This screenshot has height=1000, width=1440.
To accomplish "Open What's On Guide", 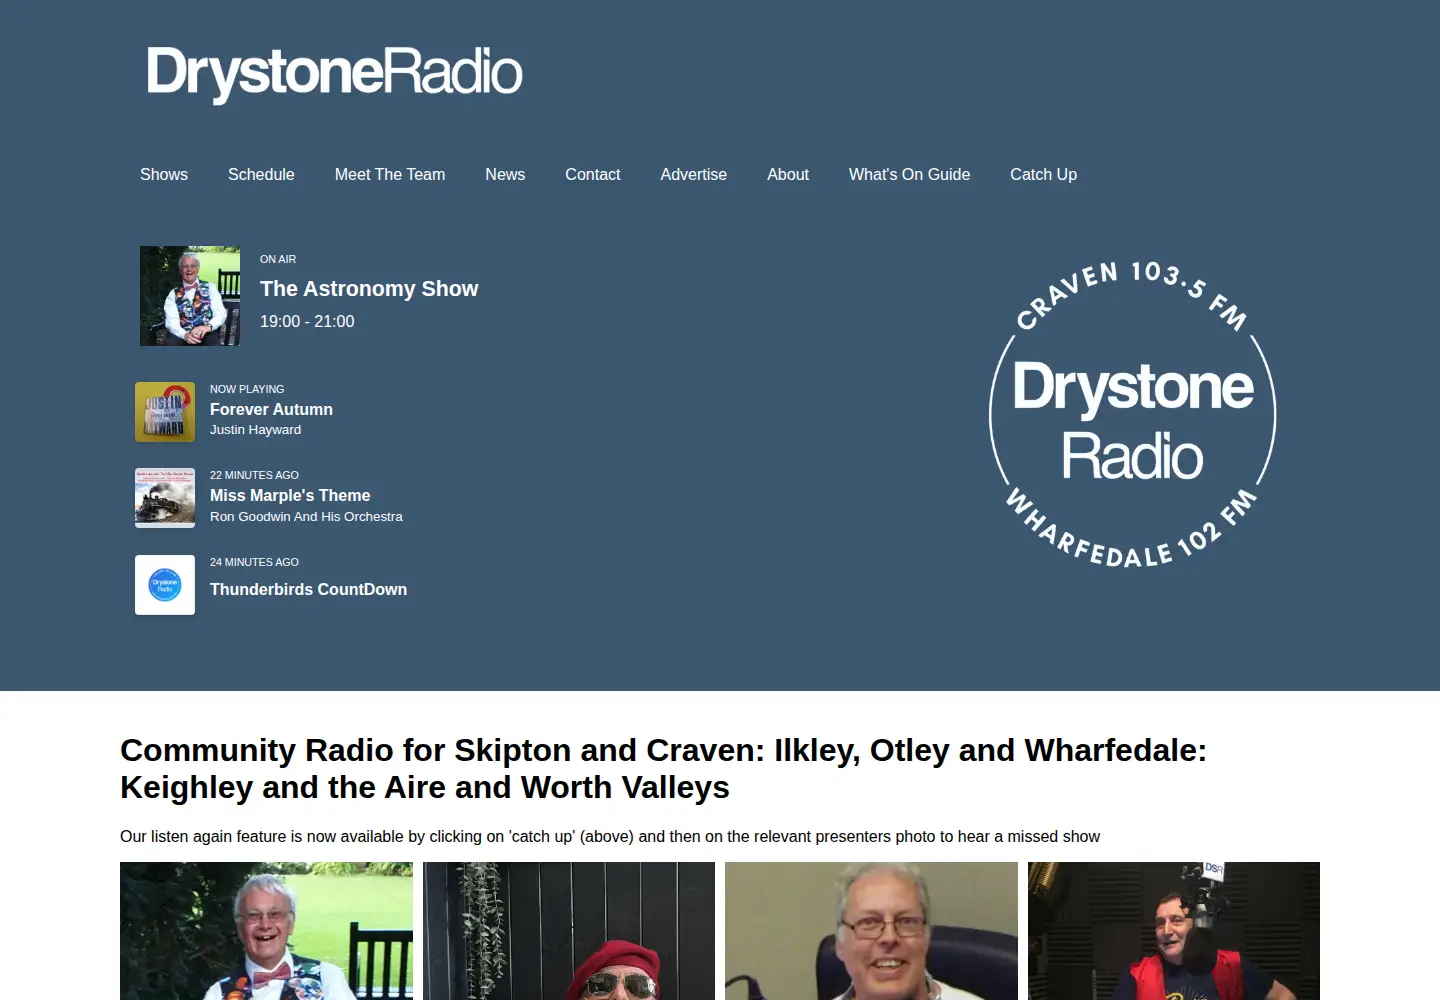I will (x=910, y=174).
